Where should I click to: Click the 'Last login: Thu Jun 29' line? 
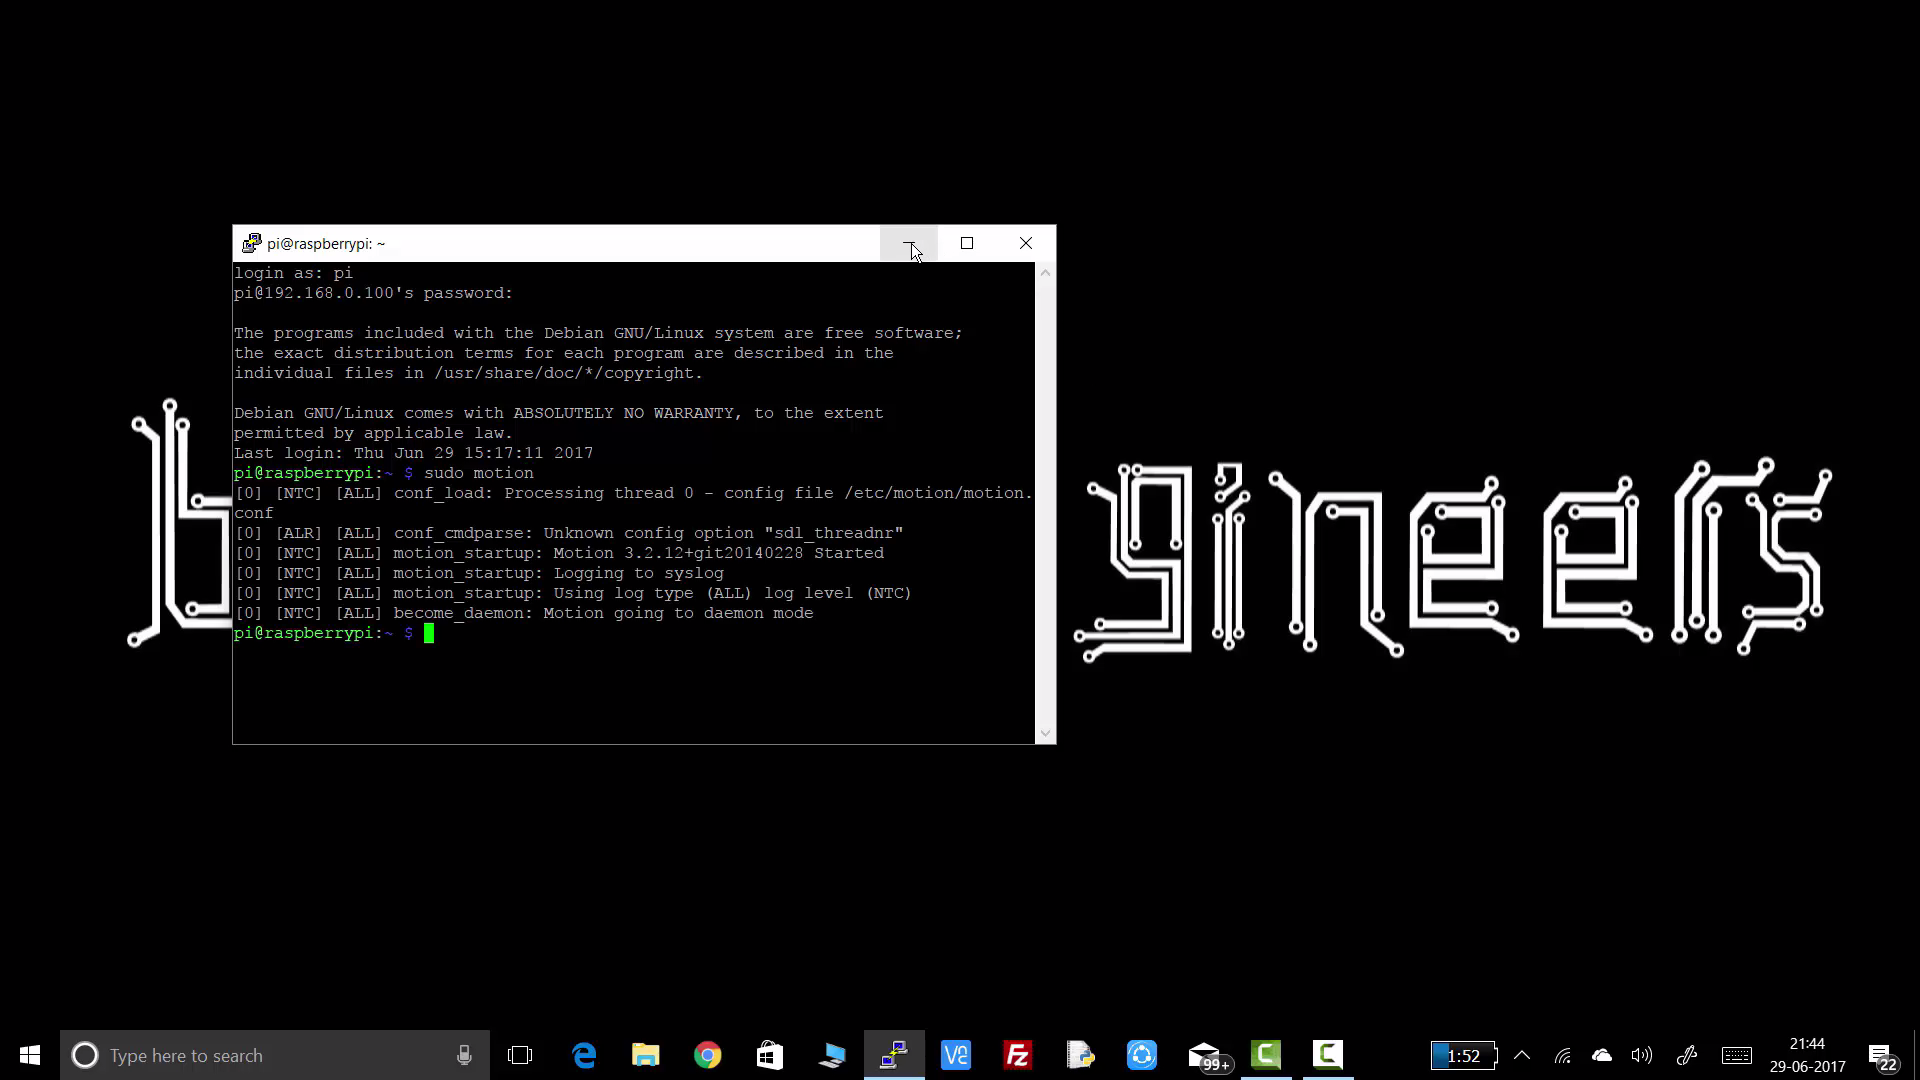point(414,453)
